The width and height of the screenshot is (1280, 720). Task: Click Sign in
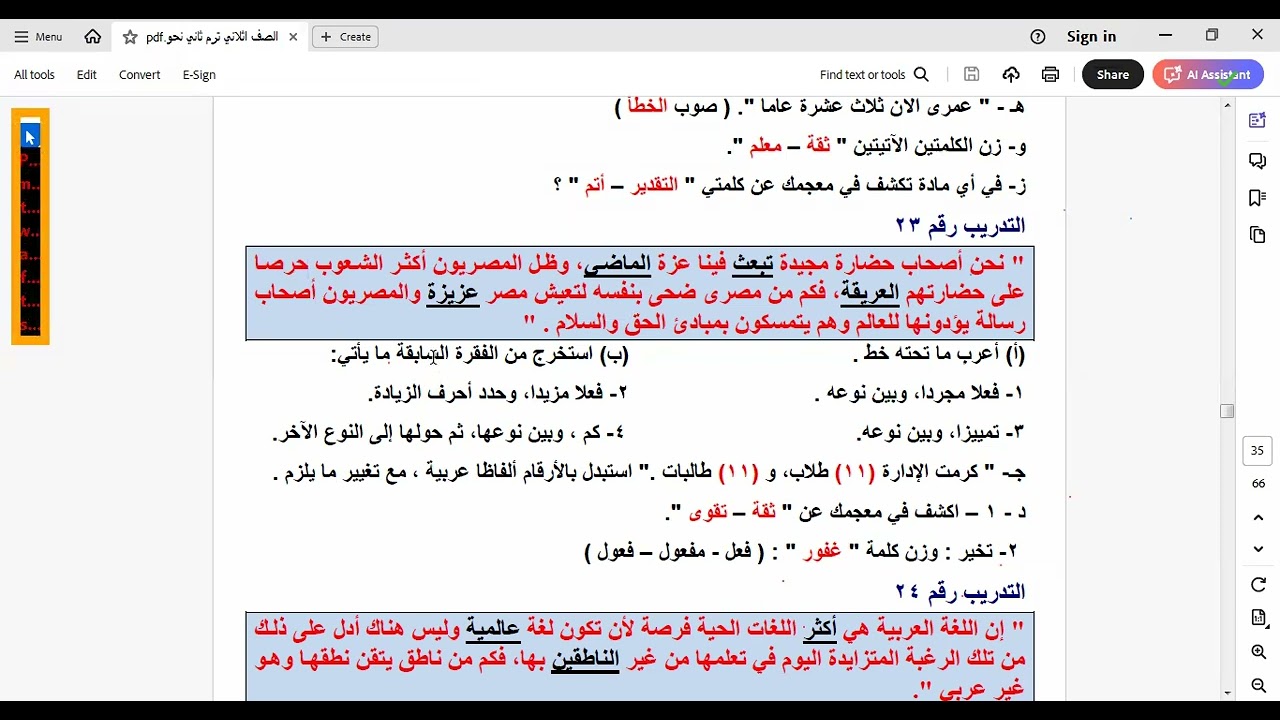coord(1091,37)
